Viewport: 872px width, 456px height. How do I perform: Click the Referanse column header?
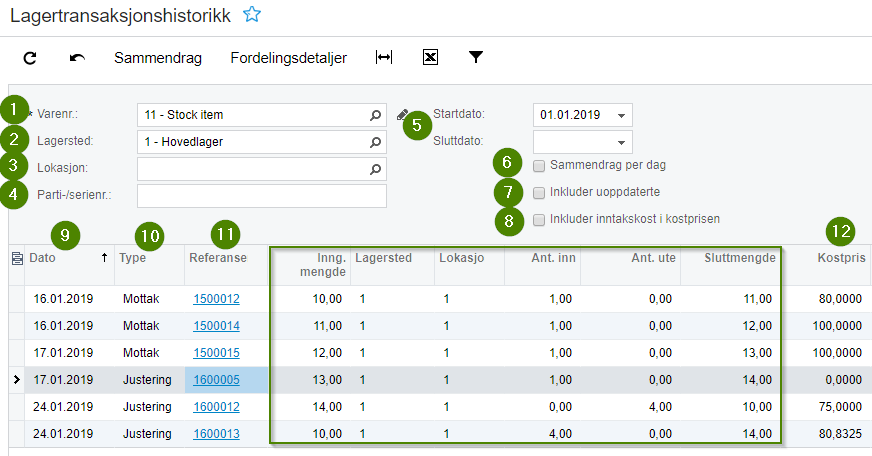coord(226,265)
